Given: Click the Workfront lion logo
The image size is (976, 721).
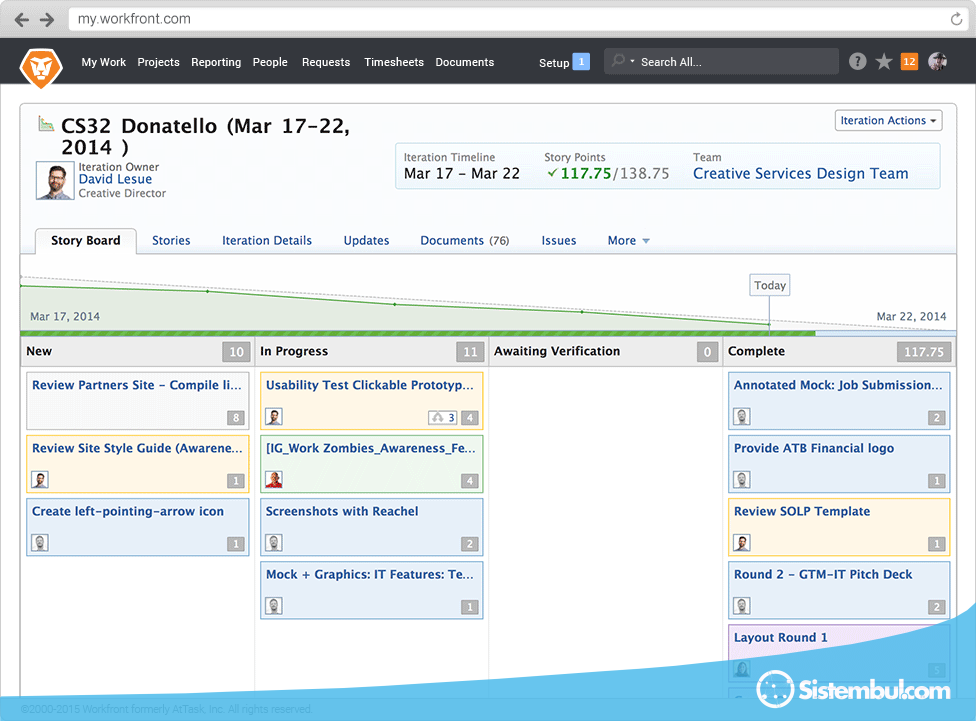Looking at the screenshot, I should pyautogui.click(x=41, y=68).
